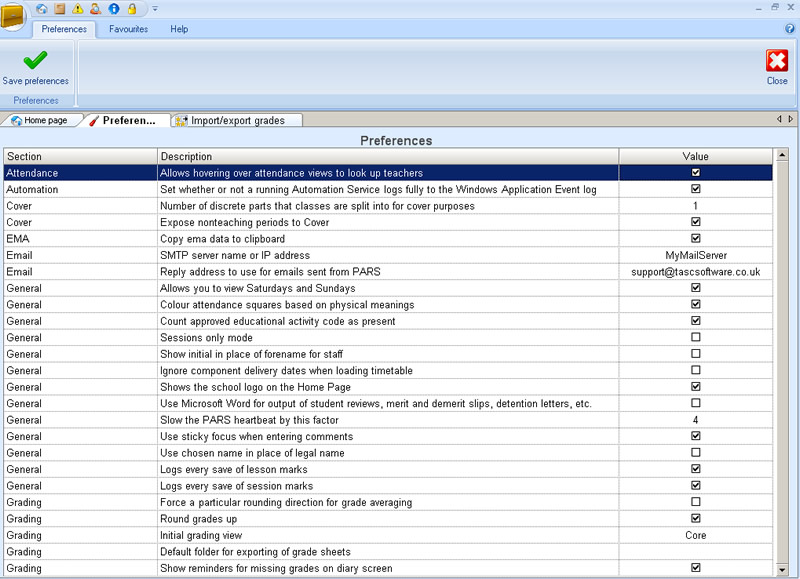Toggle Automation Service event log checkbox
800x579 pixels.
coord(695,189)
